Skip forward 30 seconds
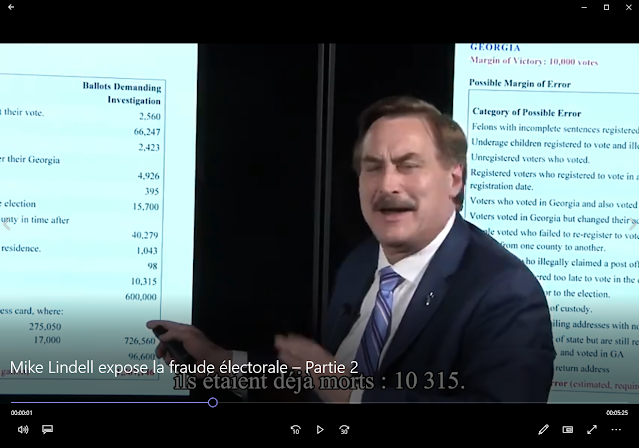639x448 pixels. (344, 429)
